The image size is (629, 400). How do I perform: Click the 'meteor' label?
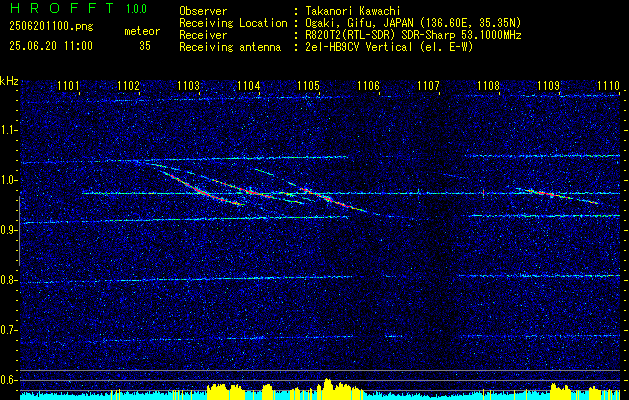point(142,31)
